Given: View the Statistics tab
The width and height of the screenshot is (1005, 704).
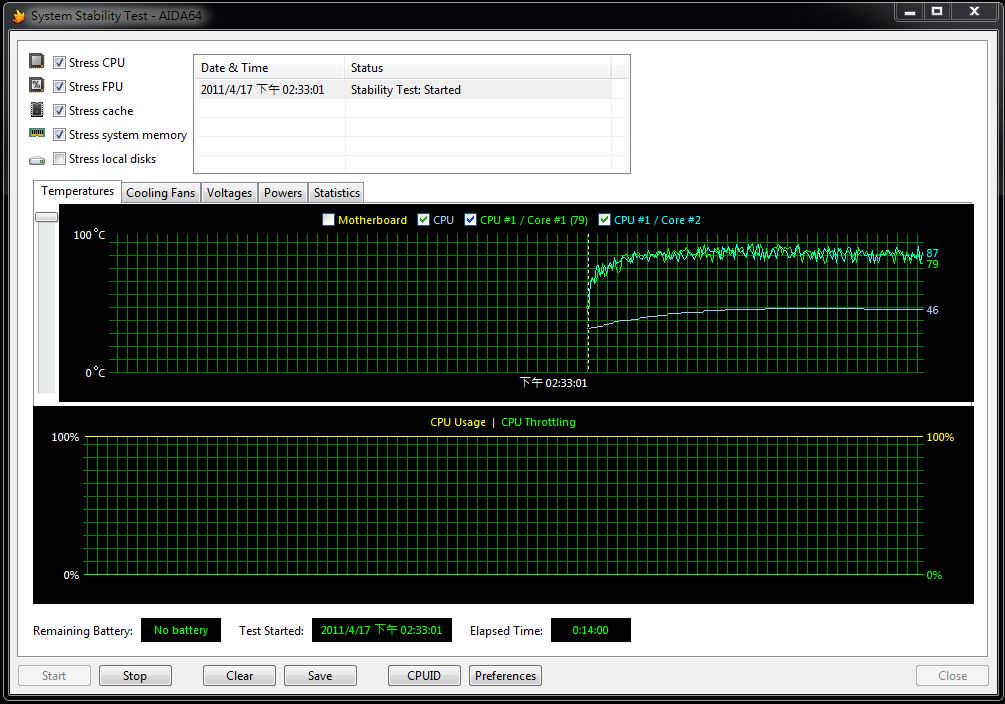Looking at the screenshot, I should [x=336, y=193].
